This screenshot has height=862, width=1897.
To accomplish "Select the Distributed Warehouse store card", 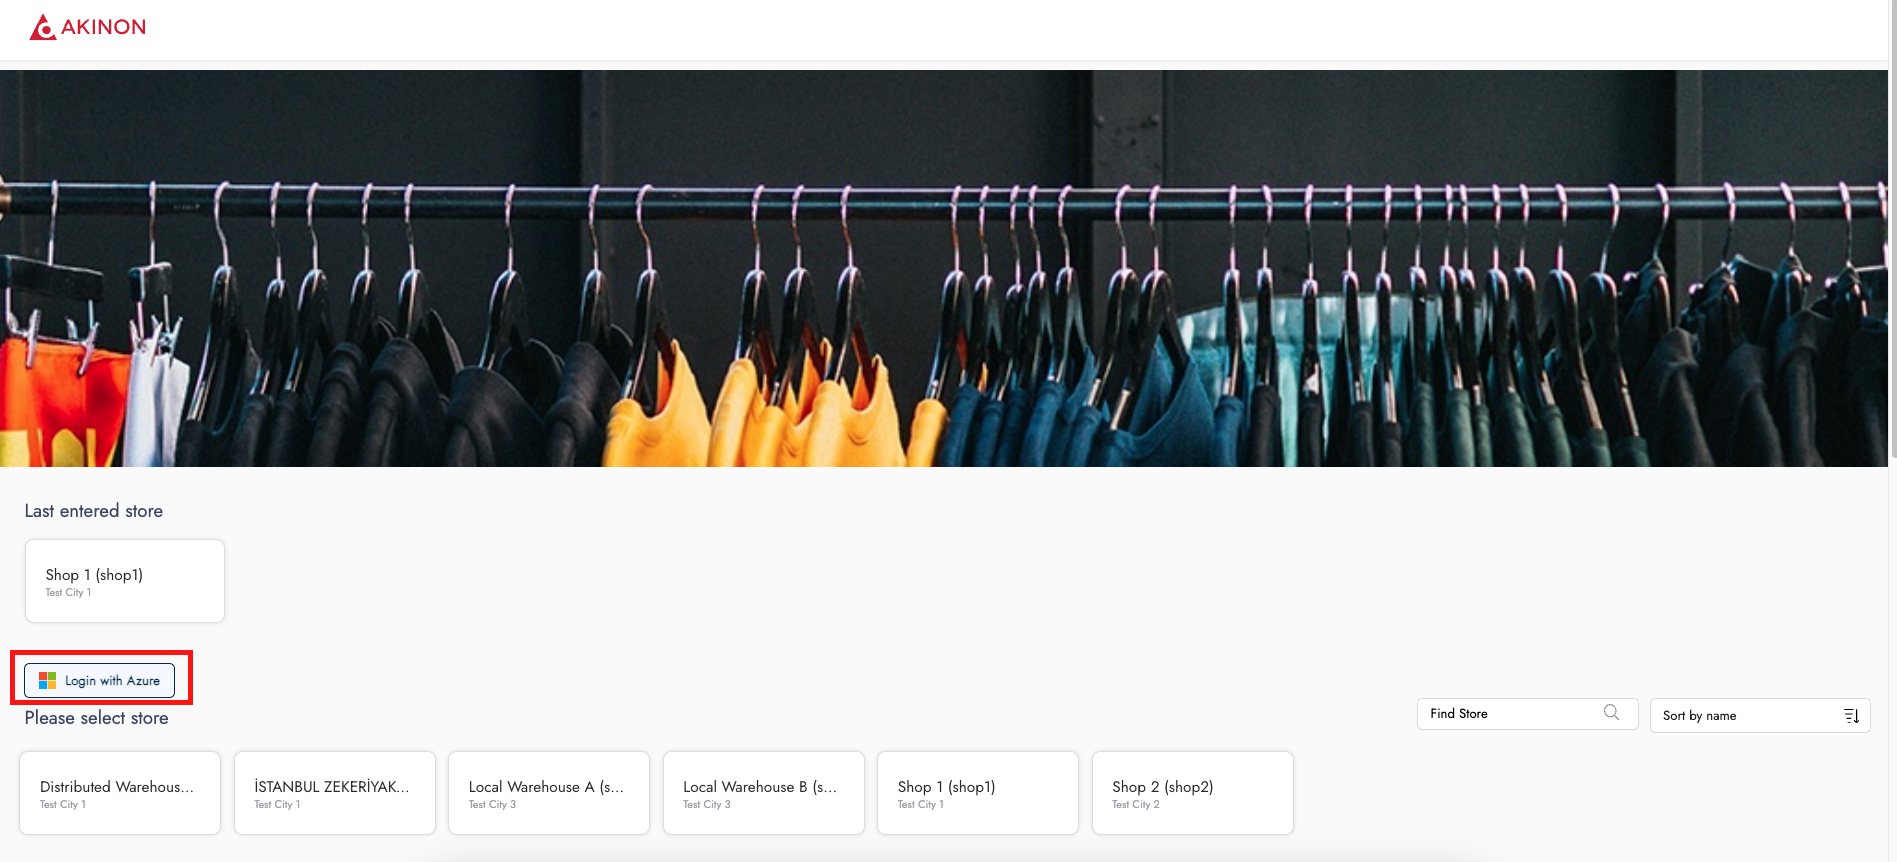I will pos(120,793).
